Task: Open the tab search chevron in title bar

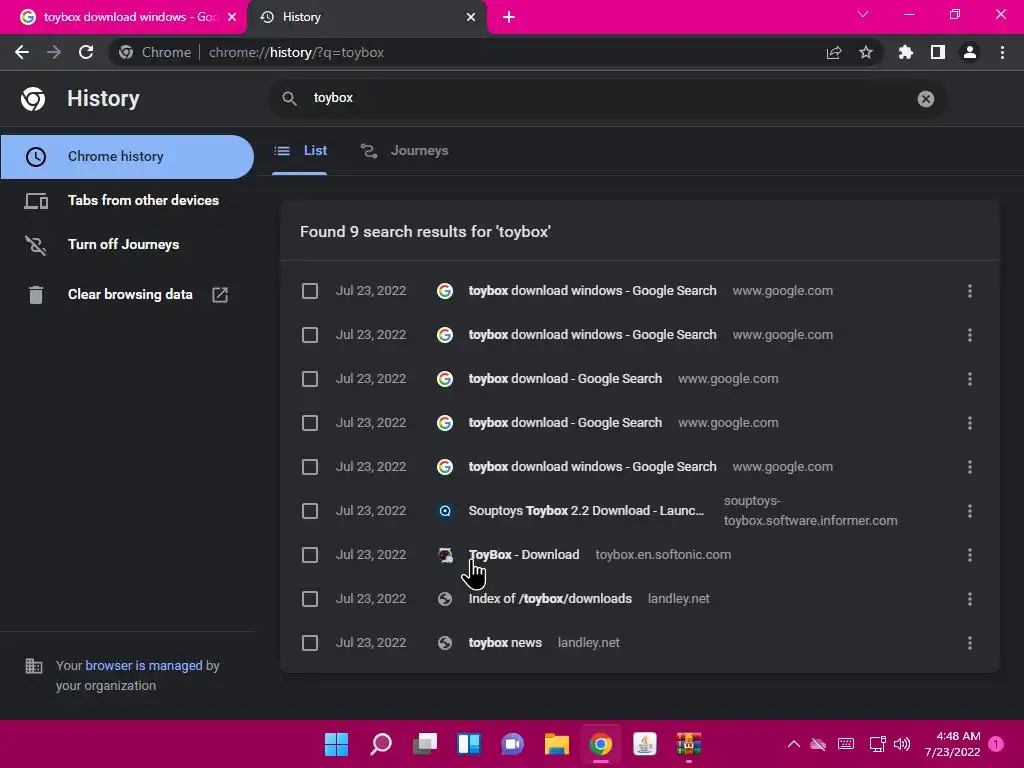Action: click(863, 14)
